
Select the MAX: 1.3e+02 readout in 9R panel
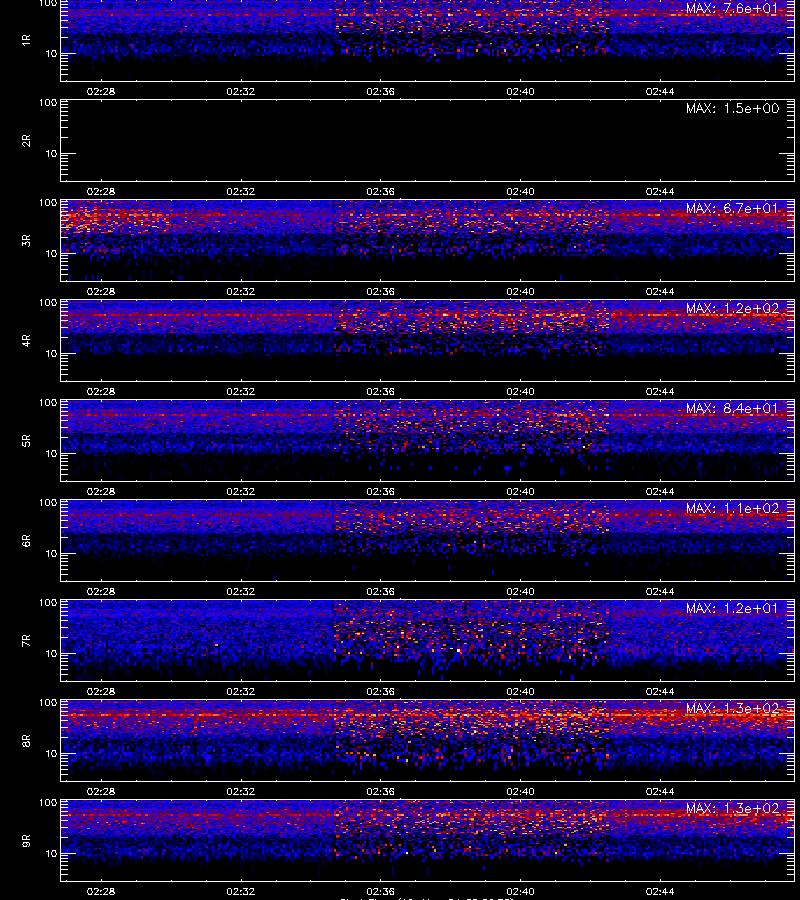[x=732, y=808]
